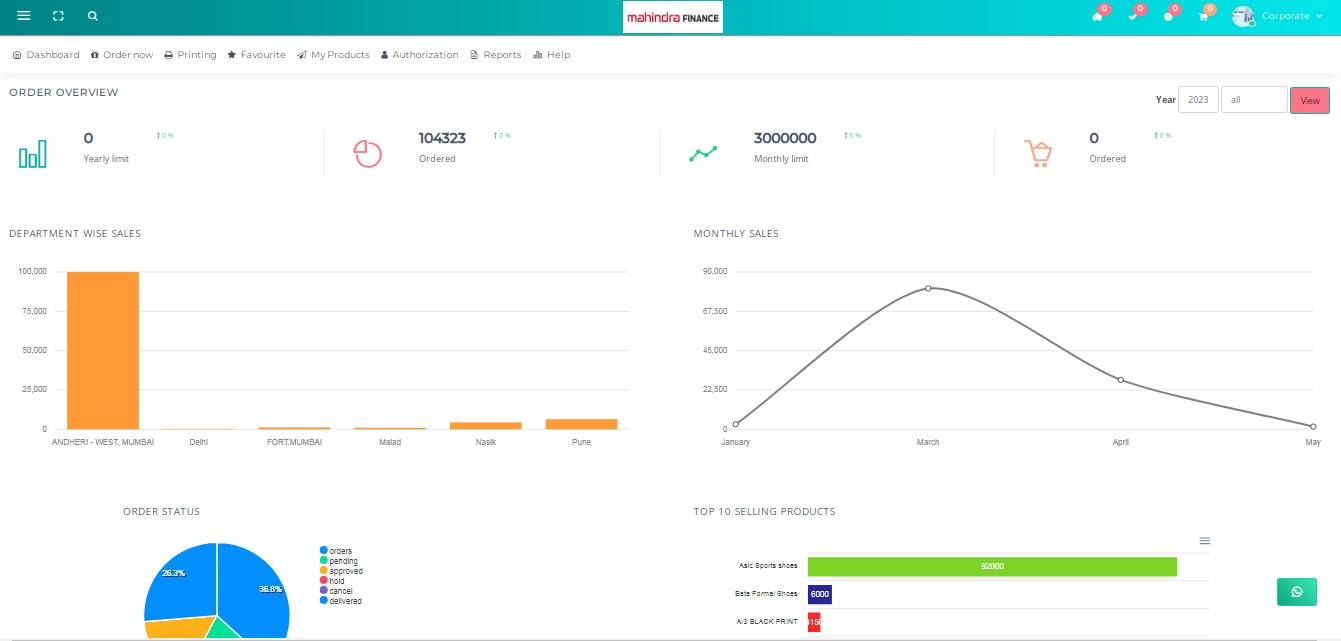1341x641 pixels.
Task: Open the Reports menu
Action: click(x=496, y=55)
